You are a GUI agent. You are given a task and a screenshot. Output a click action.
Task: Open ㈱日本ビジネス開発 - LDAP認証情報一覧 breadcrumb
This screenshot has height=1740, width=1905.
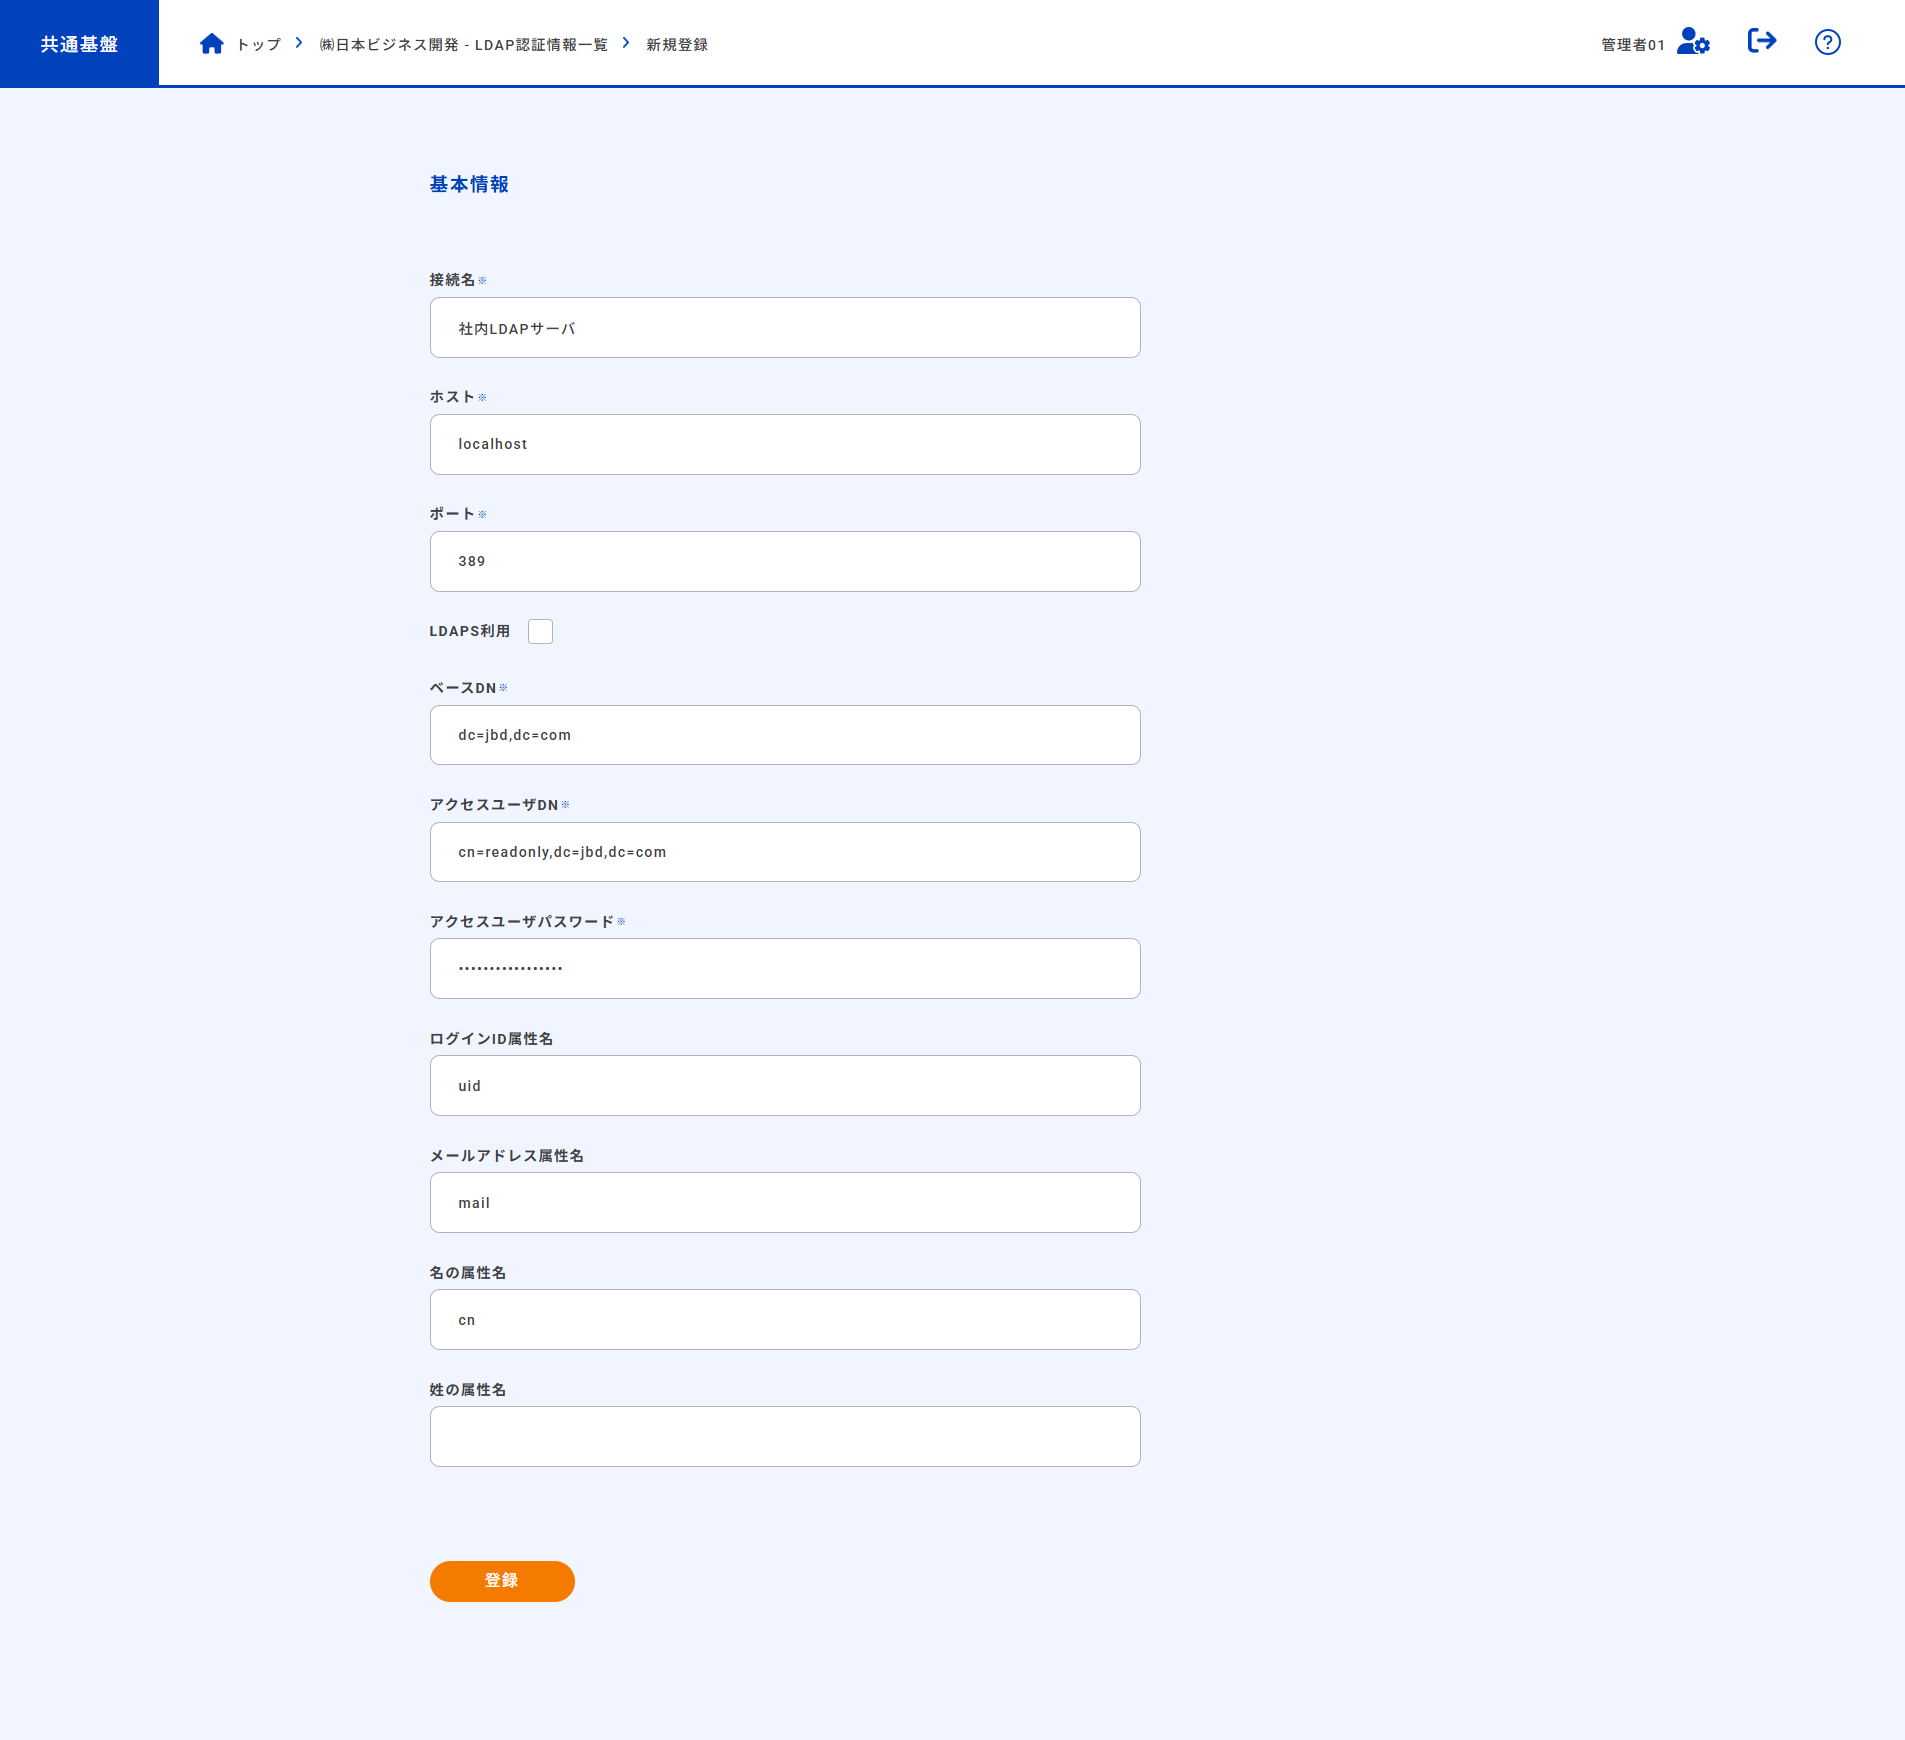(463, 45)
